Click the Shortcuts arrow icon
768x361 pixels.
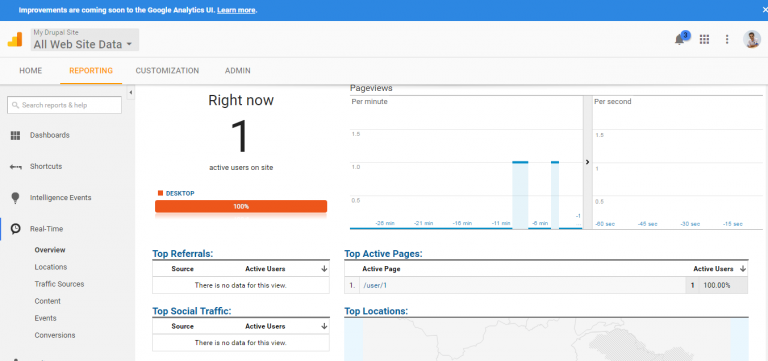pyautogui.click(x=15, y=167)
